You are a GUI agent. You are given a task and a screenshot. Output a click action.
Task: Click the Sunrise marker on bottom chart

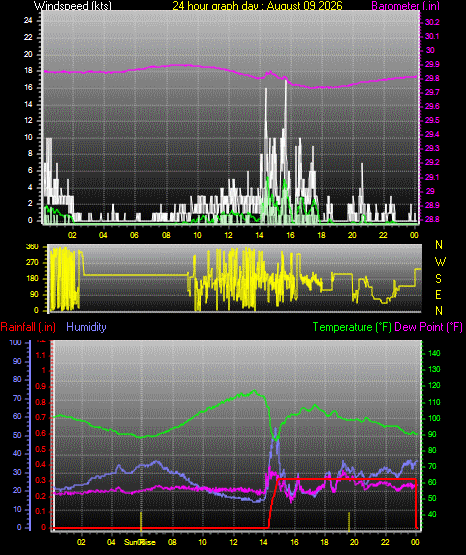point(140,542)
